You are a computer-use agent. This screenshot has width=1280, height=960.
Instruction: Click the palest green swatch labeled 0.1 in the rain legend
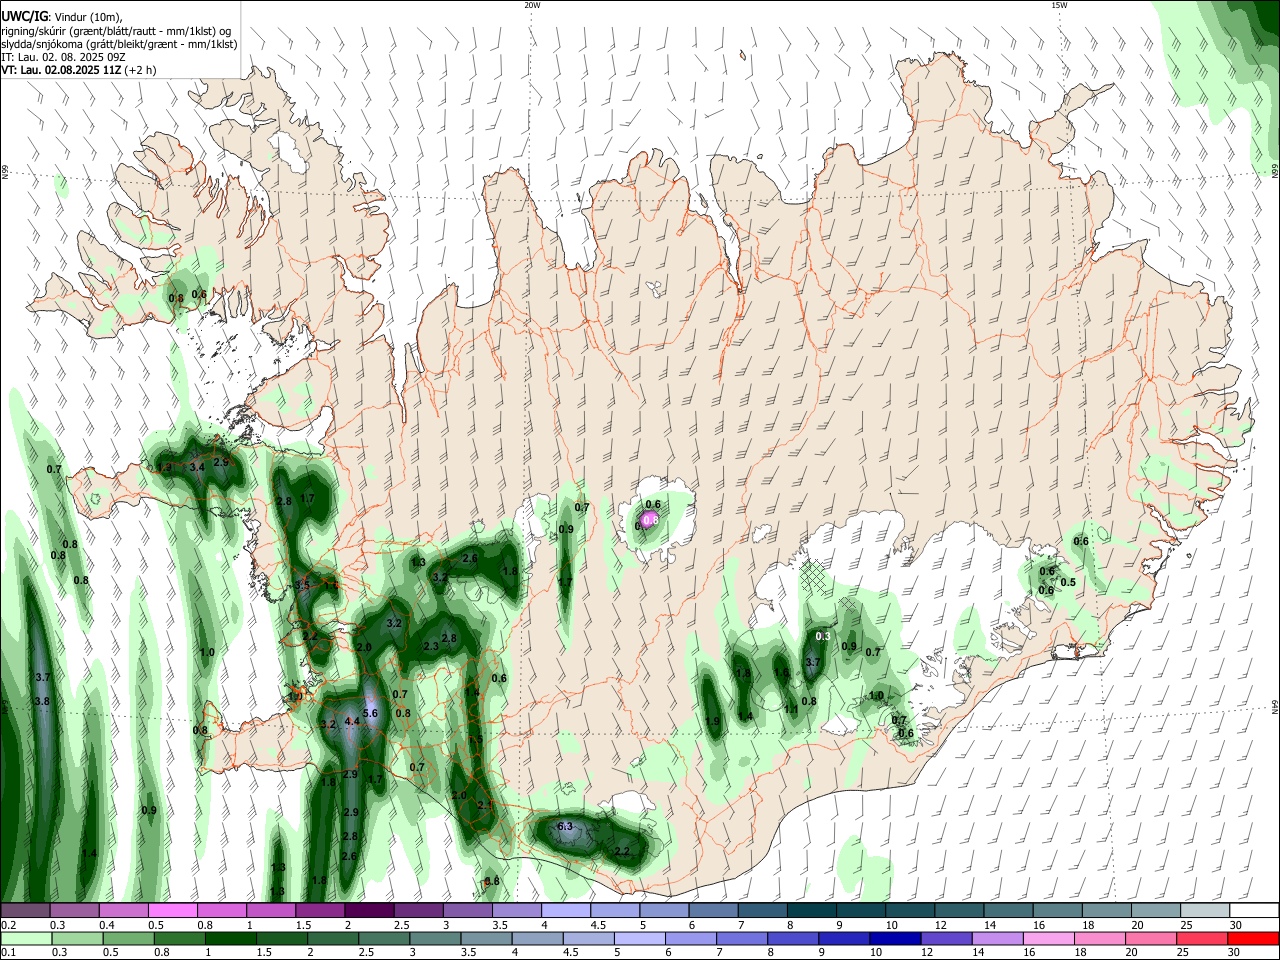(x=26, y=938)
